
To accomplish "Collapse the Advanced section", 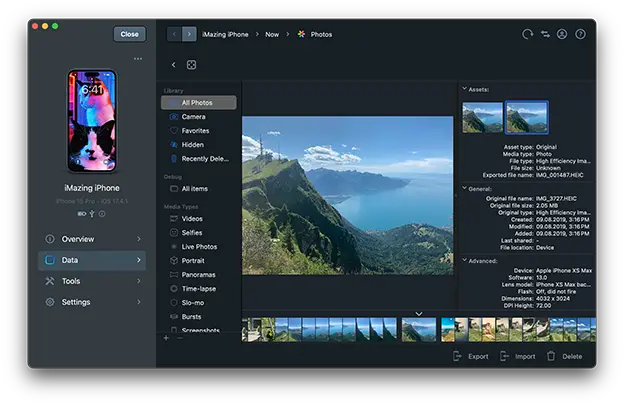I will click(x=464, y=260).
